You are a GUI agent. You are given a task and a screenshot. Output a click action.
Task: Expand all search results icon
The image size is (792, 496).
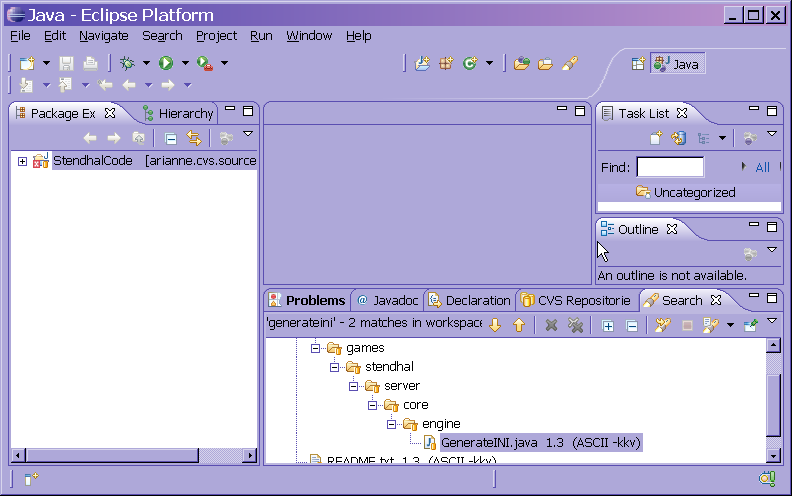click(x=607, y=325)
